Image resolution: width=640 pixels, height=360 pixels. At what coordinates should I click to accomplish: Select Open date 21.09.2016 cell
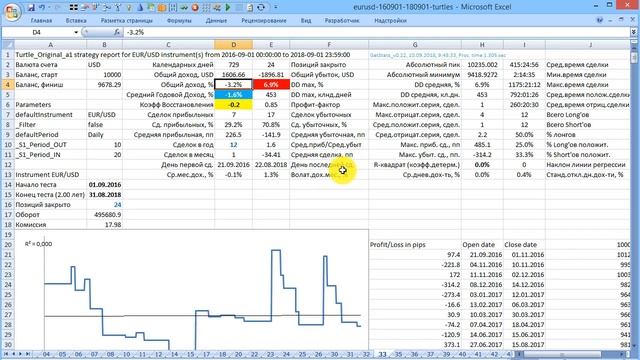[x=482, y=255]
